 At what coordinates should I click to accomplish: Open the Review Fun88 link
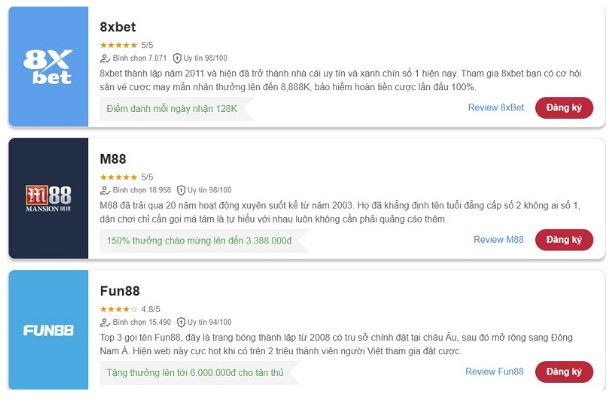pos(494,372)
